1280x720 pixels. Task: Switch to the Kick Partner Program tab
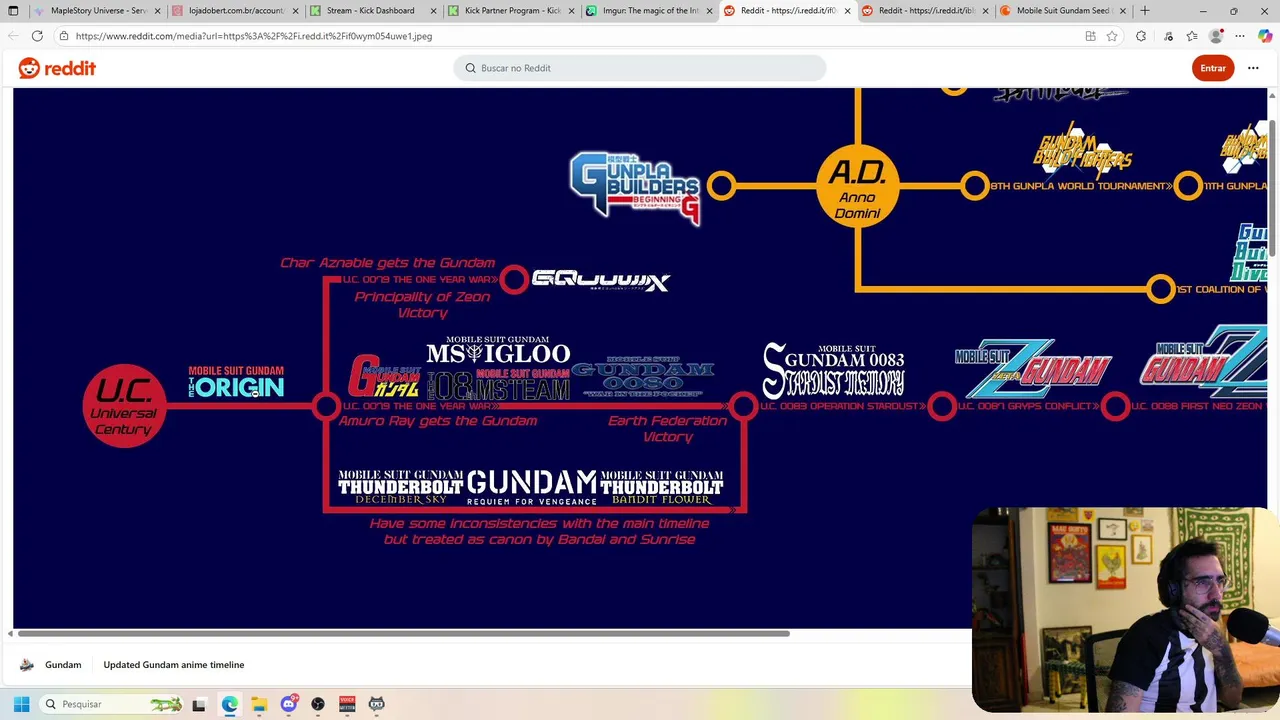tap(510, 11)
